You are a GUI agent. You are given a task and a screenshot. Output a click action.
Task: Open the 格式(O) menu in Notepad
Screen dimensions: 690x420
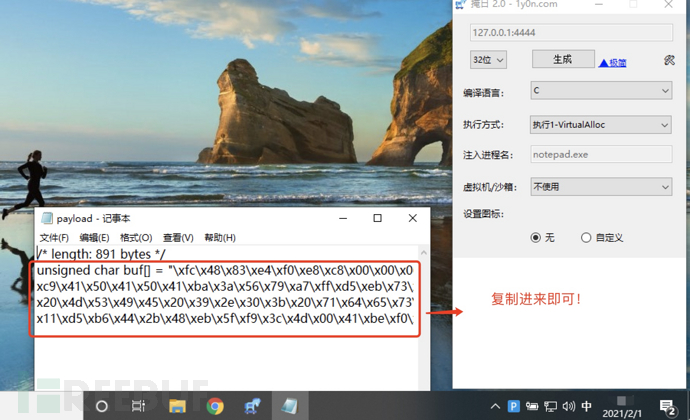pos(136,238)
